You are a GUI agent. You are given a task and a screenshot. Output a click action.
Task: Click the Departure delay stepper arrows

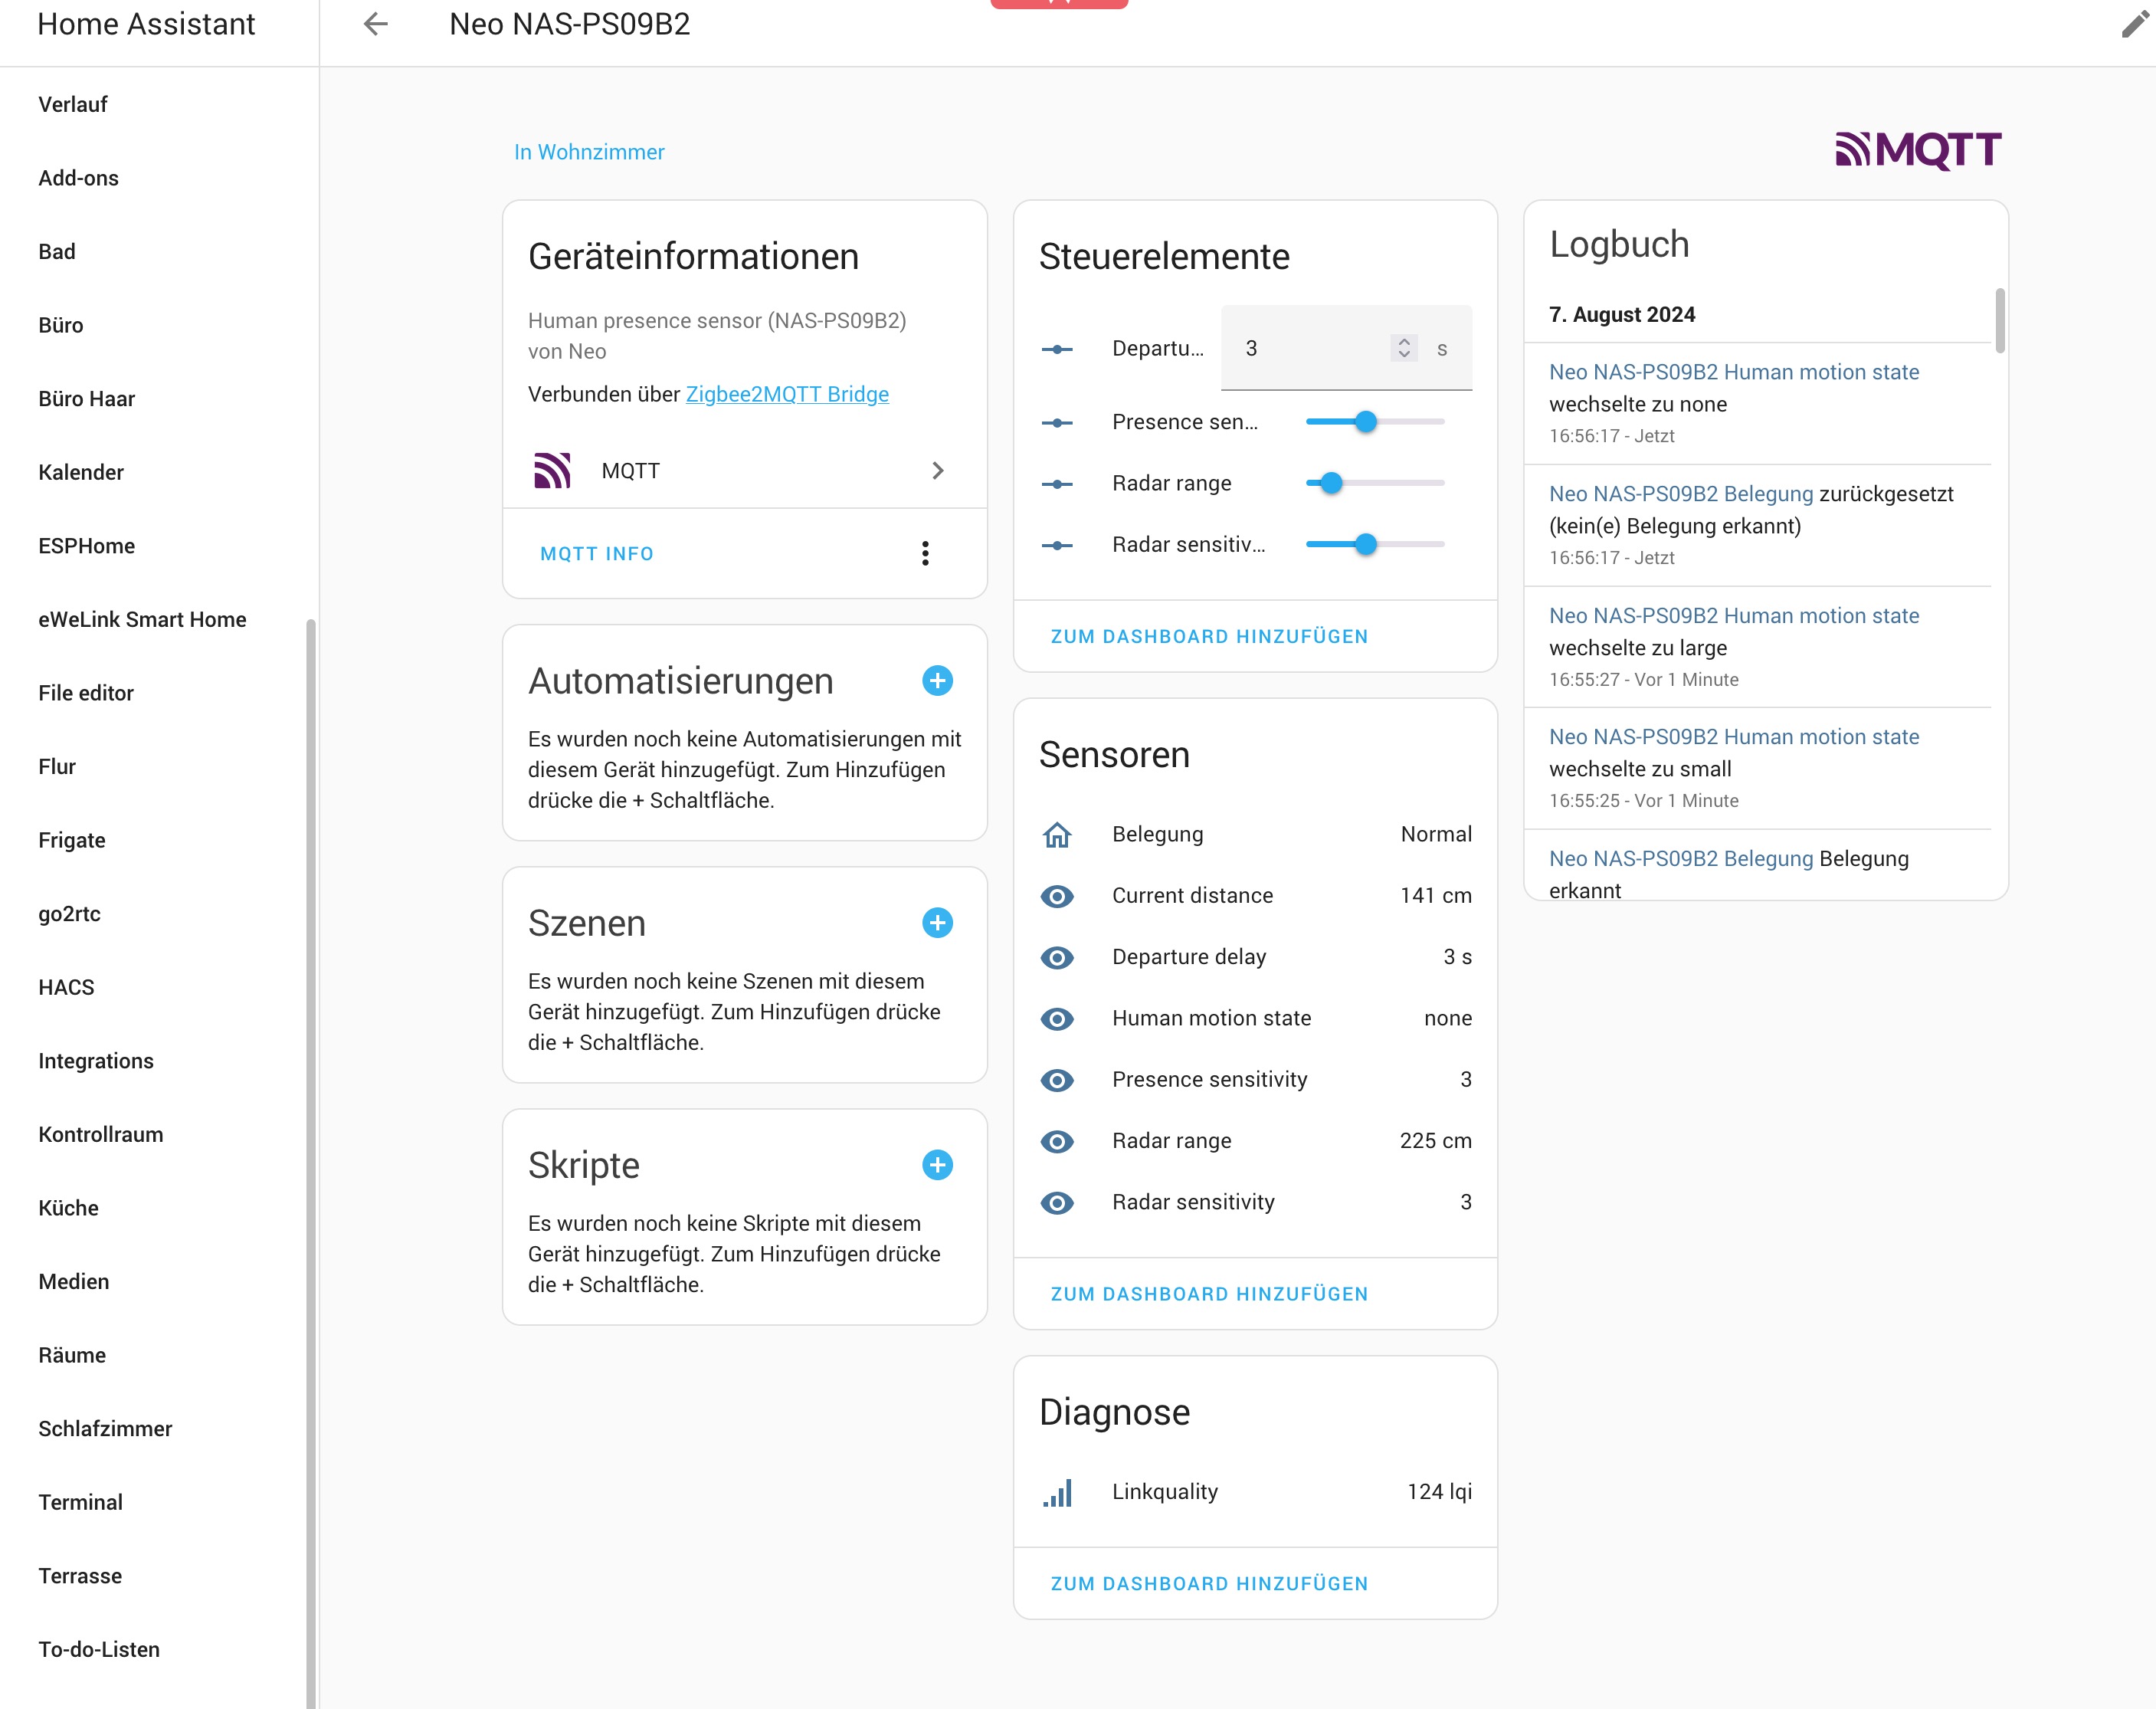[1403, 348]
